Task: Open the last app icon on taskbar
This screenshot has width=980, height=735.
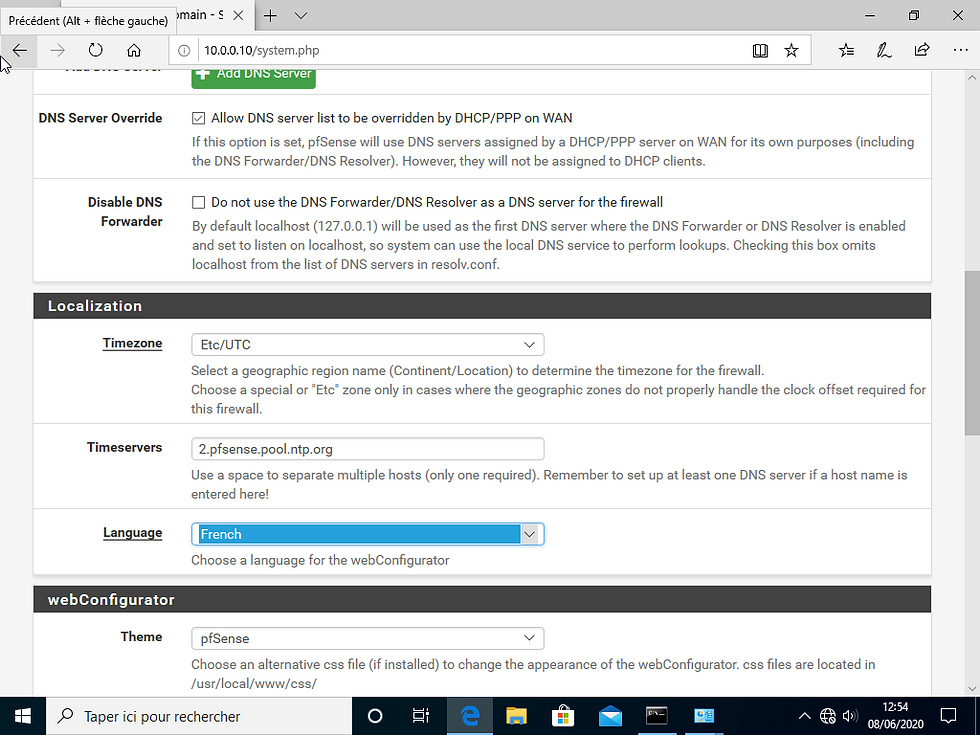Action: tap(704, 716)
